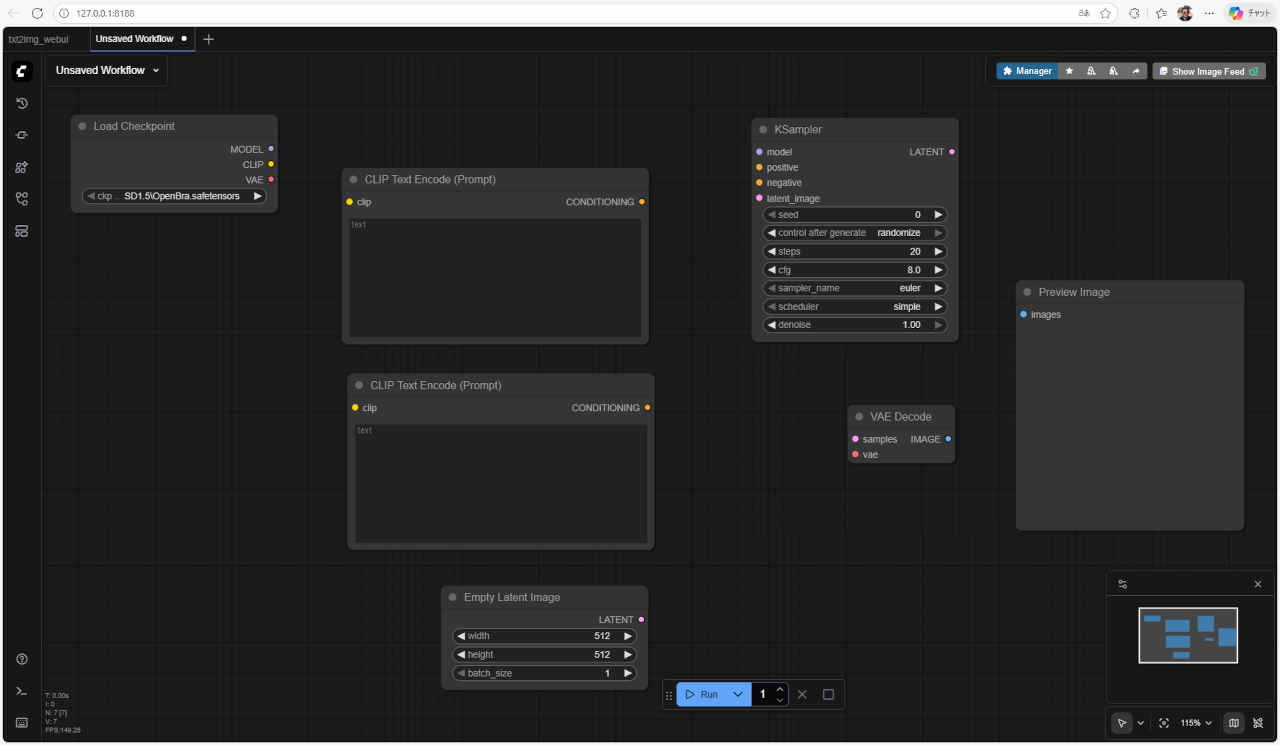
Task: Open the queue history sidebar icon
Action: pyautogui.click(x=22, y=103)
